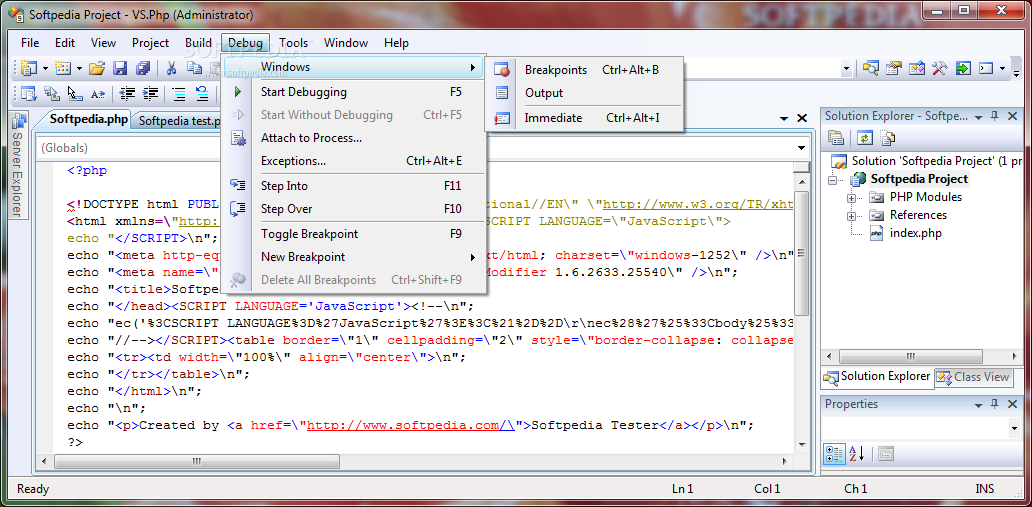The height and width of the screenshot is (507, 1032).
Task: Open the Solution Explorer window position menu
Action: click(x=979, y=117)
